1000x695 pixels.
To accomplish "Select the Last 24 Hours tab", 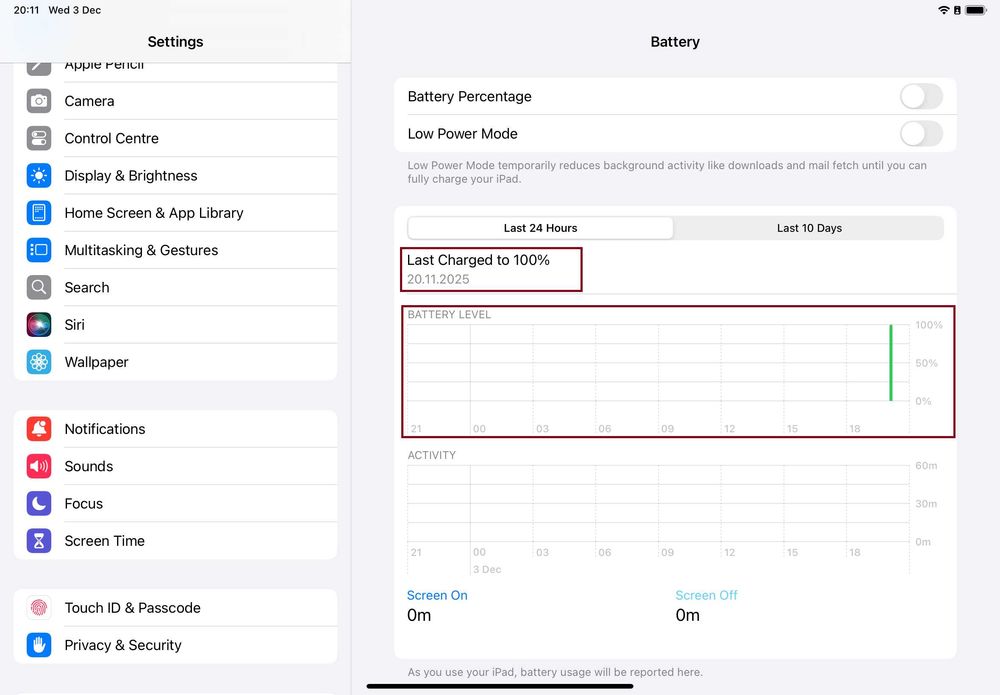I will click(540, 228).
